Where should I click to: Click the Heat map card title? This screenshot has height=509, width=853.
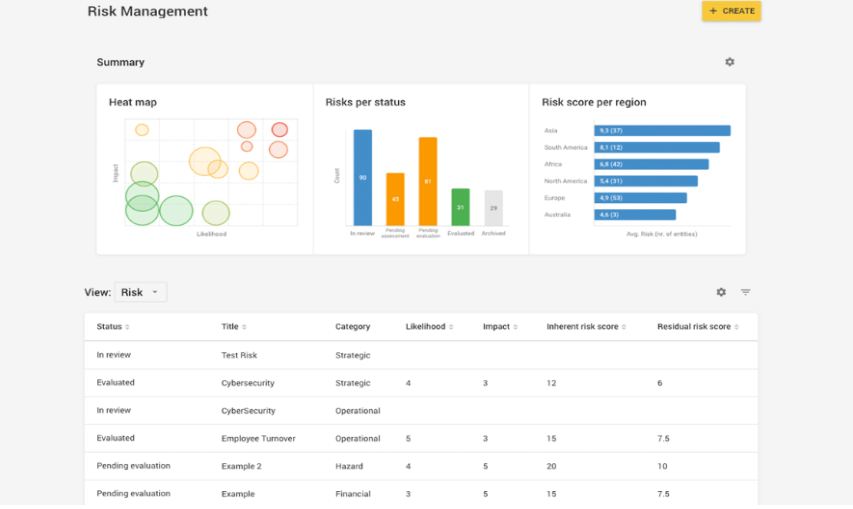click(133, 102)
